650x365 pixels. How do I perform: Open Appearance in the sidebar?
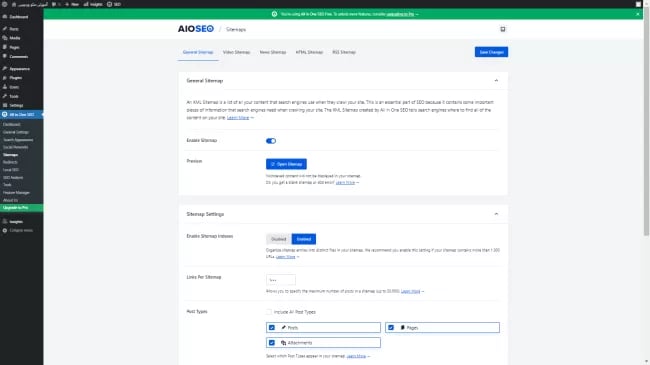pos(17,69)
